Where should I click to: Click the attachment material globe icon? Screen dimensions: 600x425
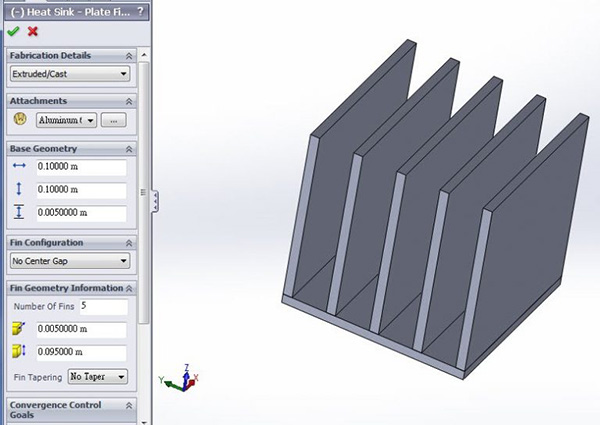(x=20, y=119)
